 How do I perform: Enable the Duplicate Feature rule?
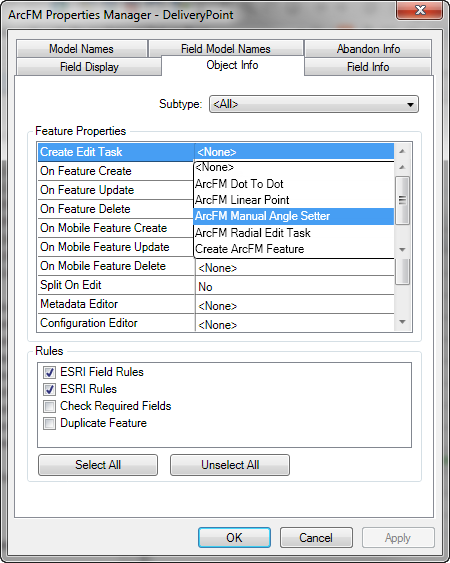point(49,423)
